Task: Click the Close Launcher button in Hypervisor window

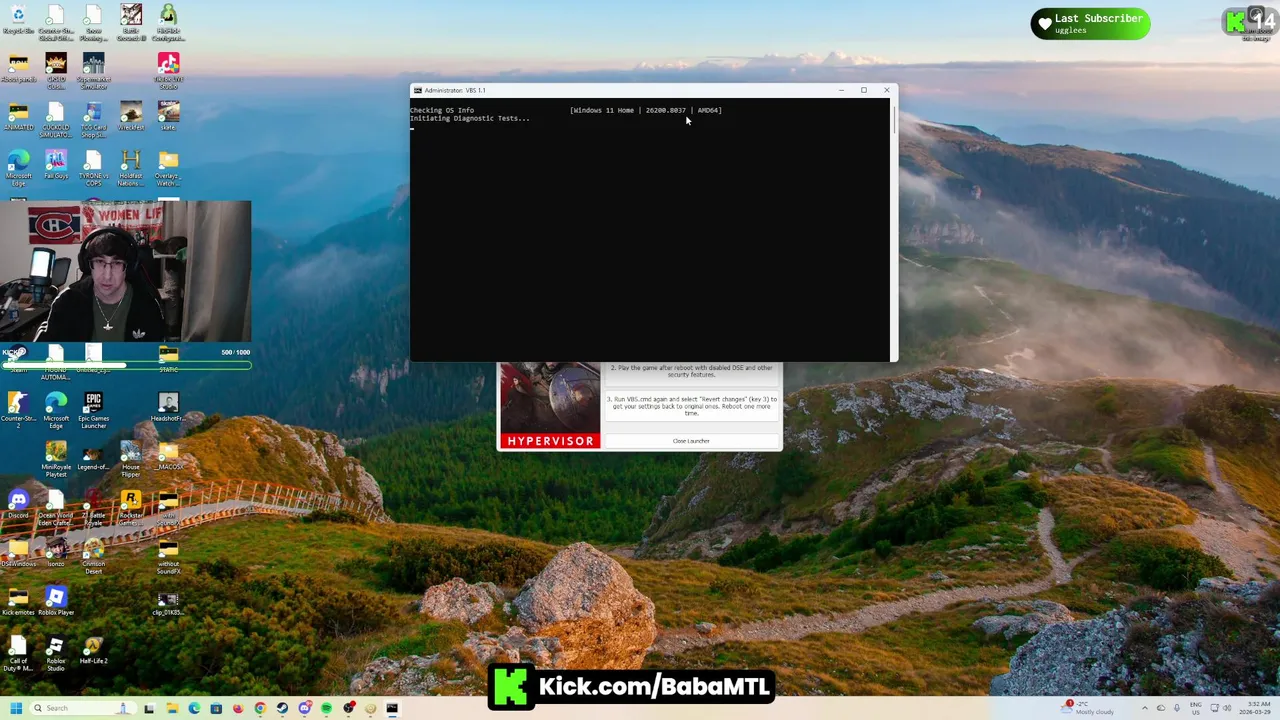Action: [x=691, y=441]
